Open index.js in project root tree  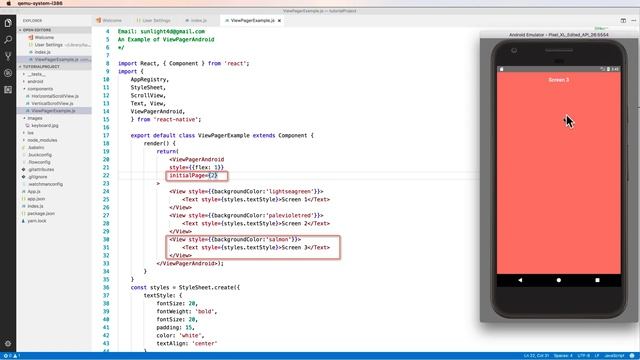click(35, 207)
